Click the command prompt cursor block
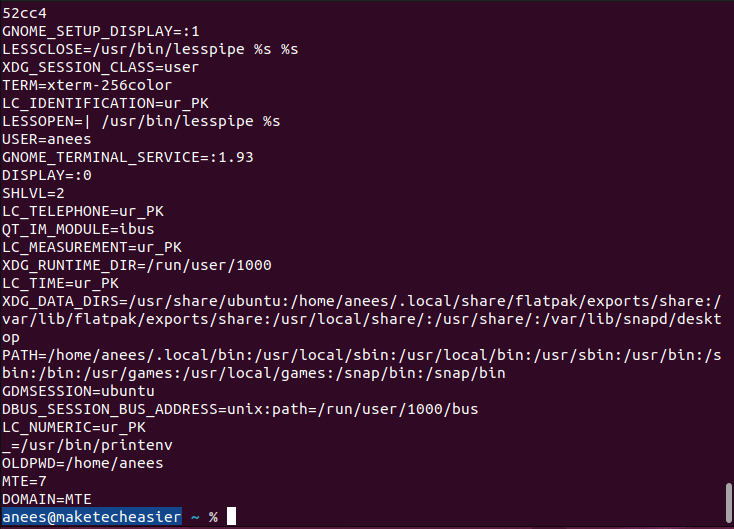This screenshot has width=734, height=529. tap(232, 517)
